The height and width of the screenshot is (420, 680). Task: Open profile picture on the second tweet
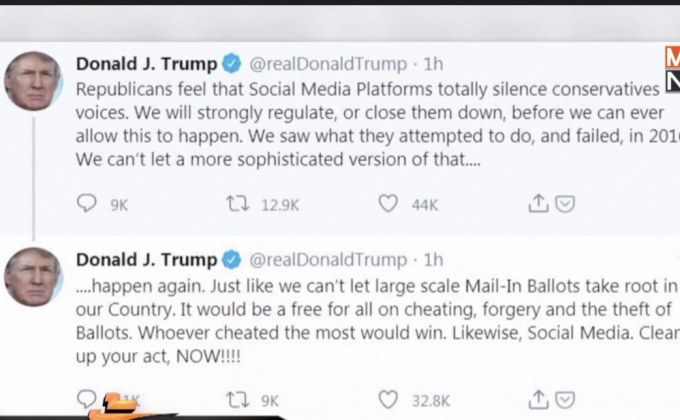[x=35, y=276]
